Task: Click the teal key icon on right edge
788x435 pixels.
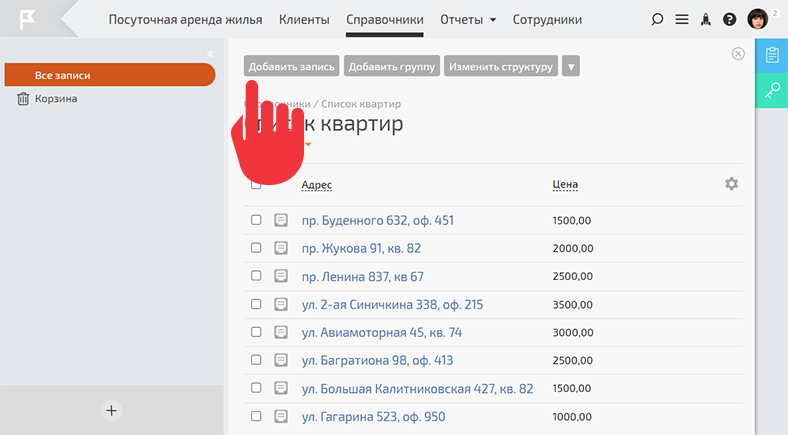Action: click(x=772, y=91)
